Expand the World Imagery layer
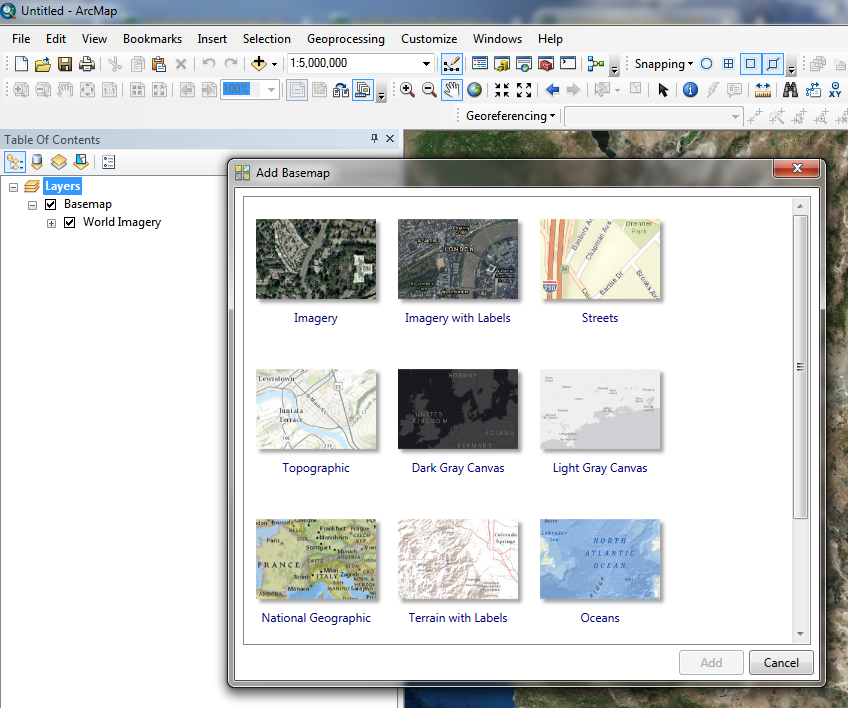The height and width of the screenshot is (708, 848). point(51,223)
